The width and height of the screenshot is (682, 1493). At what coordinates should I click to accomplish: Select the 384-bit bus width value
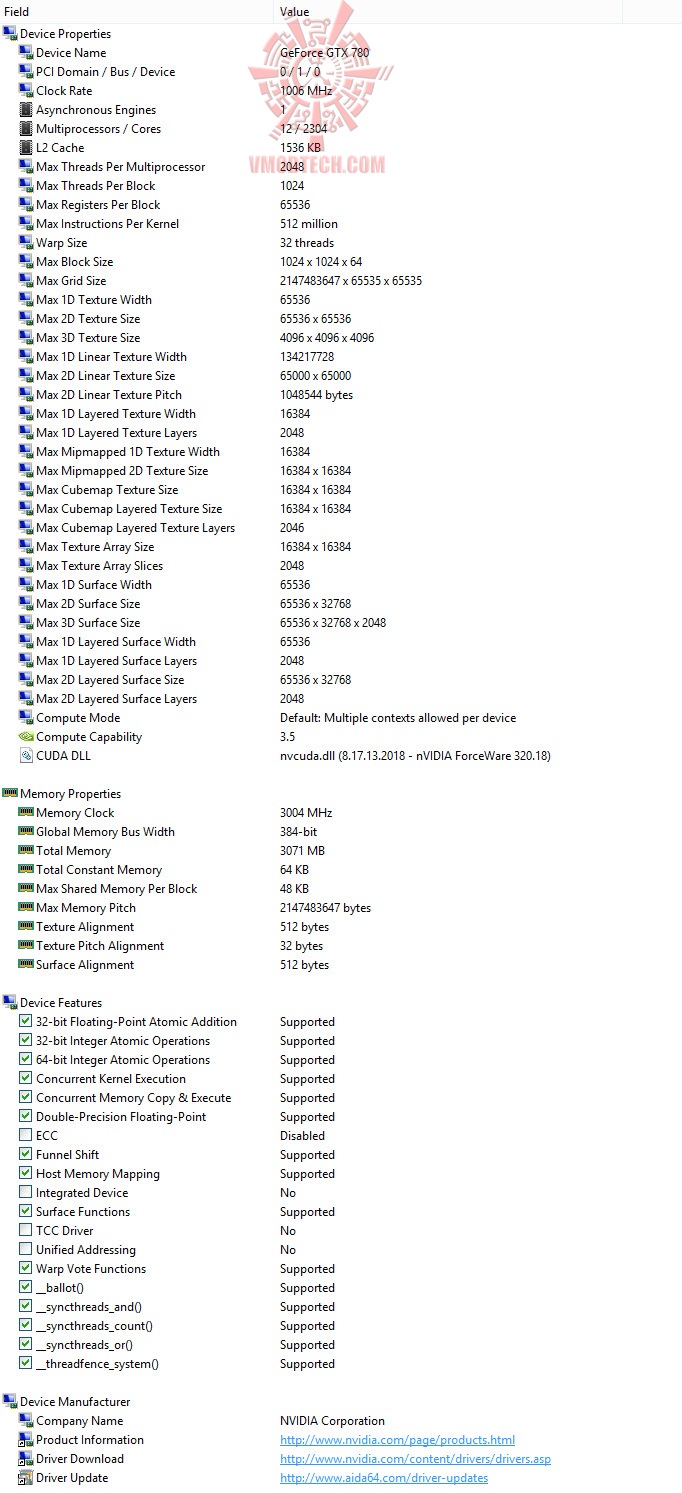[299, 832]
